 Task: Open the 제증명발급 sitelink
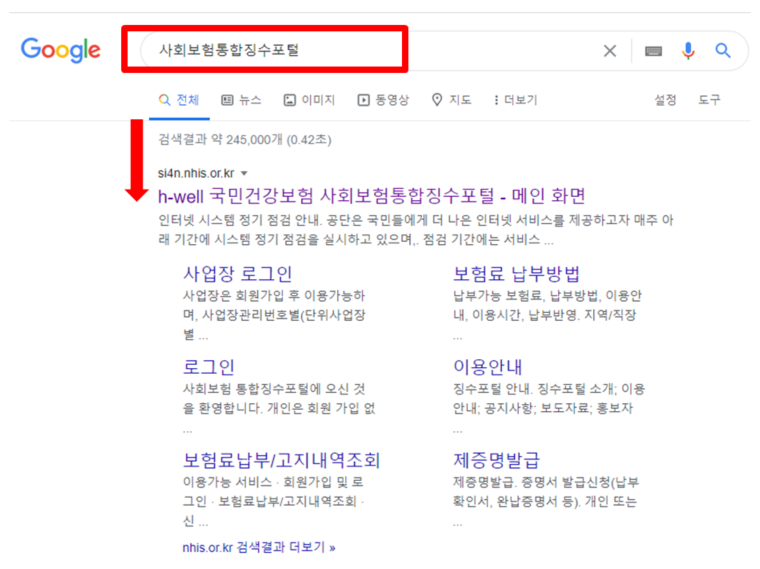click(496, 460)
